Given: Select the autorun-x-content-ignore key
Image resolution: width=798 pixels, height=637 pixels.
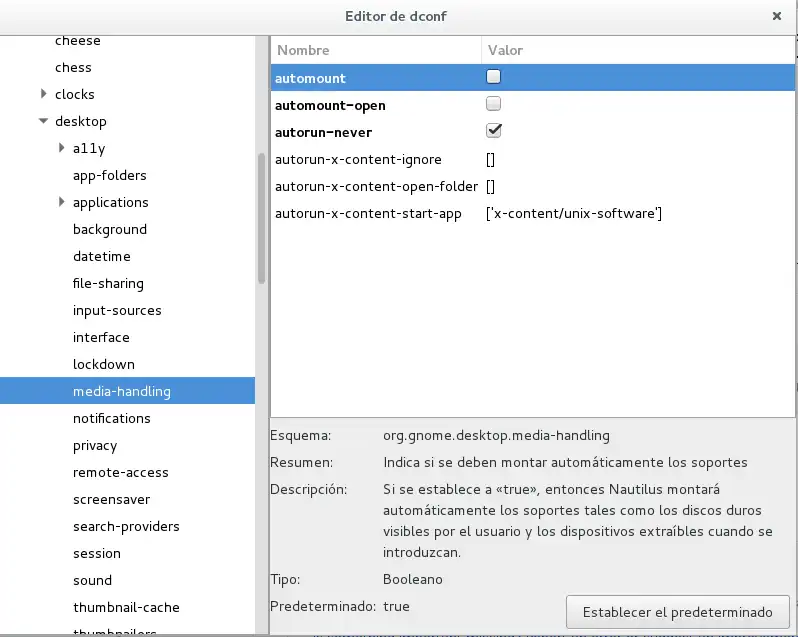Looking at the screenshot, I should click(358, 159).
